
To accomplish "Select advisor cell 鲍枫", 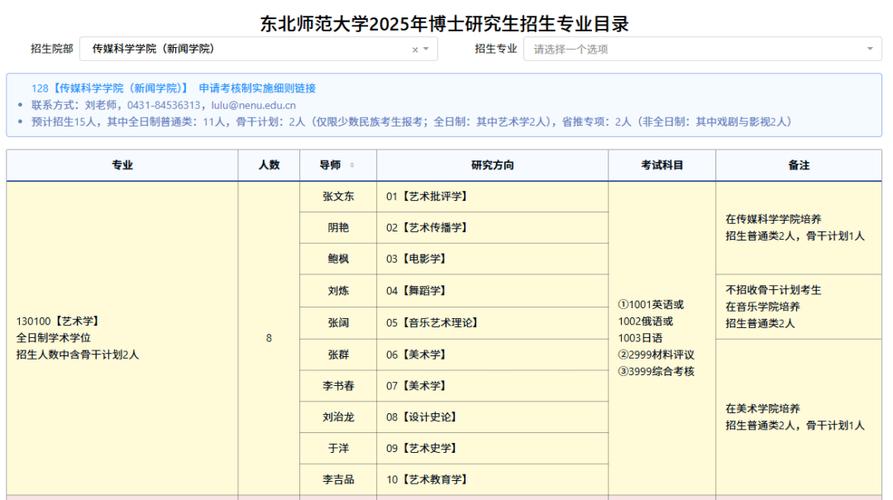I will click(338, 259).
